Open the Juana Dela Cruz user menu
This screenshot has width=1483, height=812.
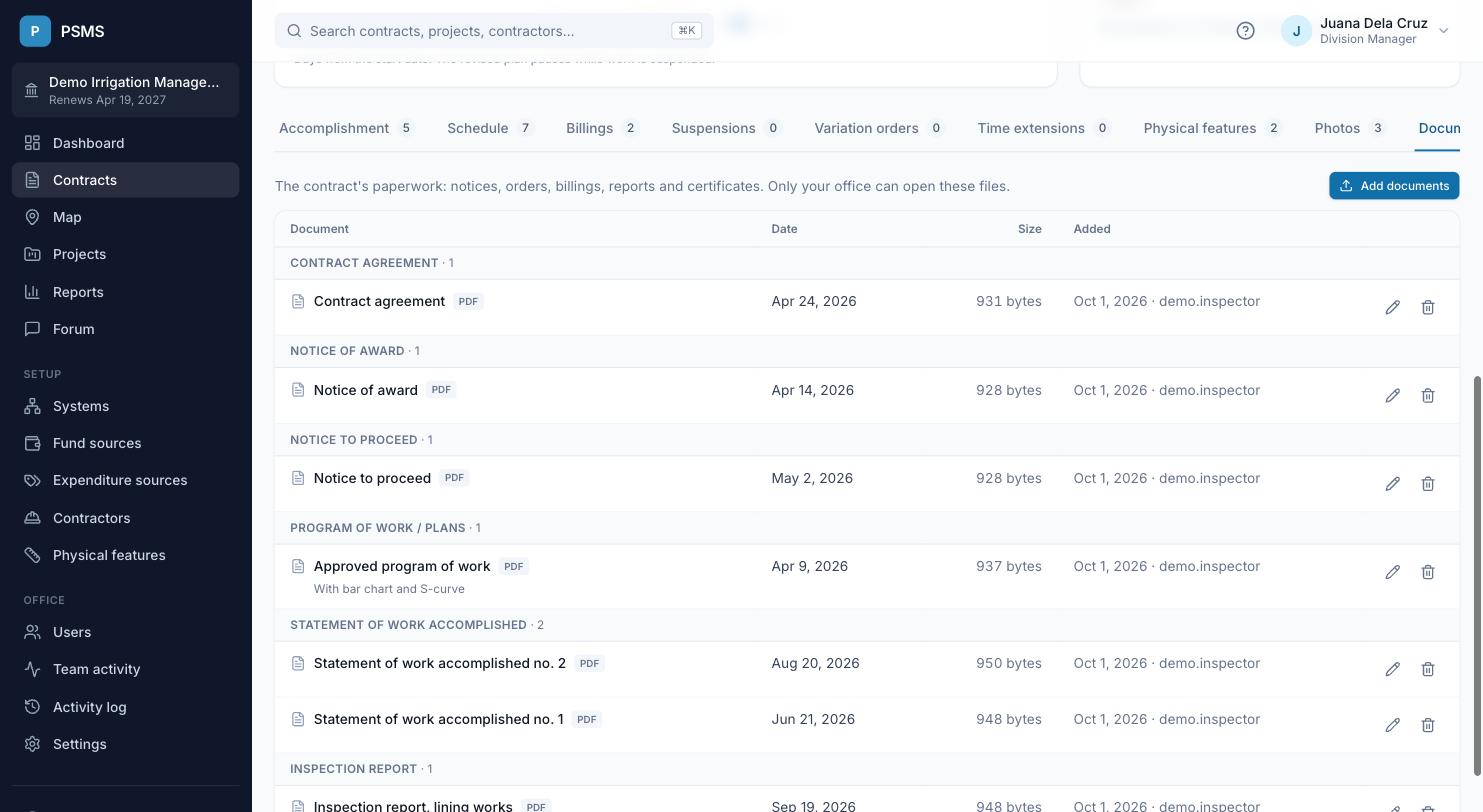click(x=1365, y=31)
